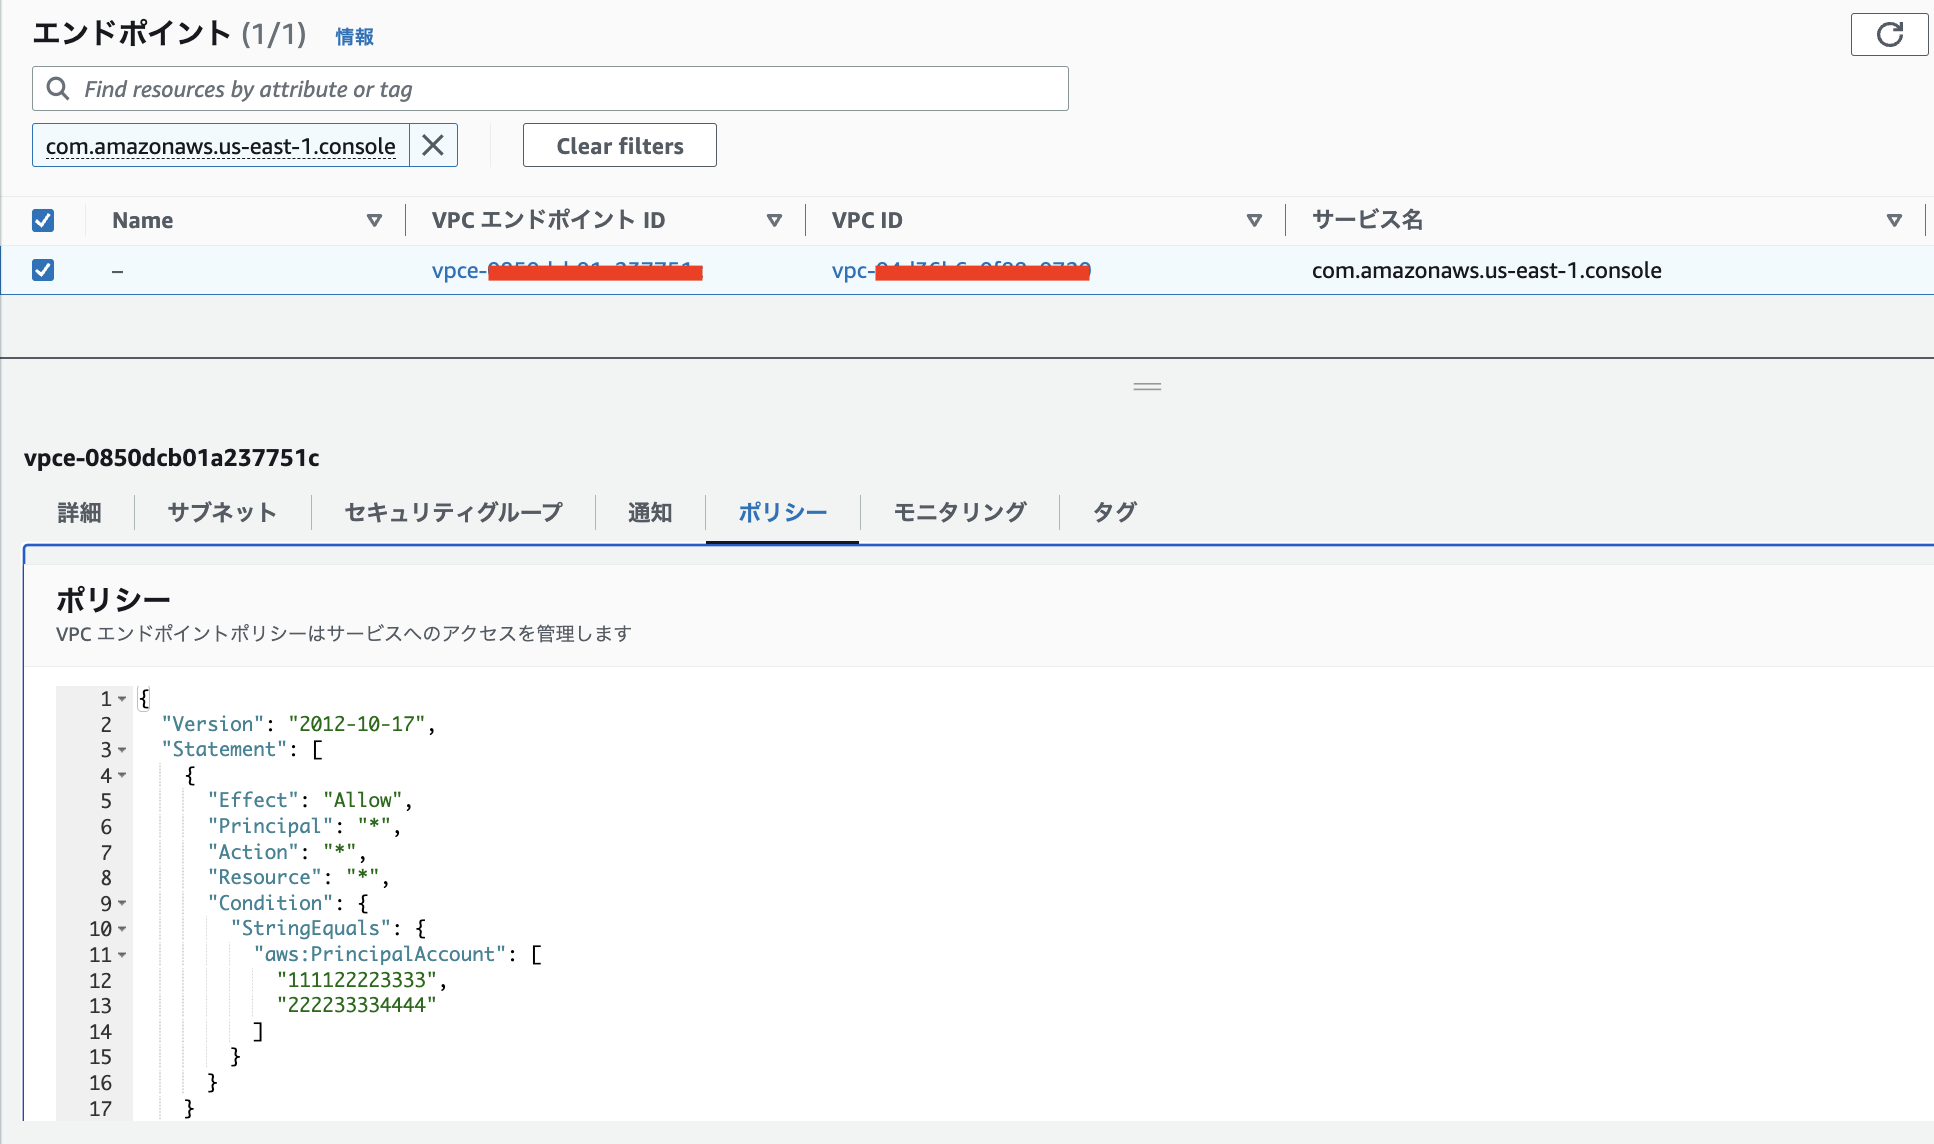Fold the StringEquals object at line 10
This screenshot has height=1144, width=1934.
coord(122,929)
